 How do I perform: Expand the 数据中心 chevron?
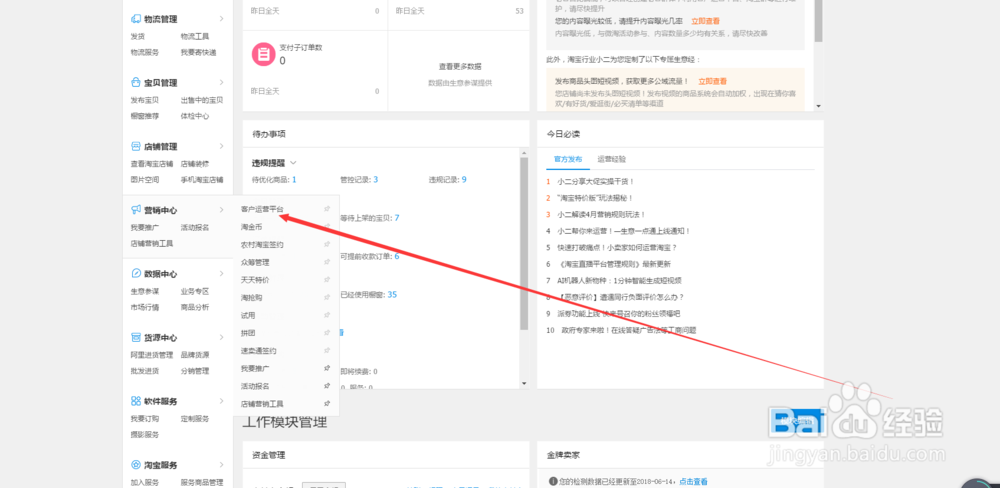click(x=222, y=274)
